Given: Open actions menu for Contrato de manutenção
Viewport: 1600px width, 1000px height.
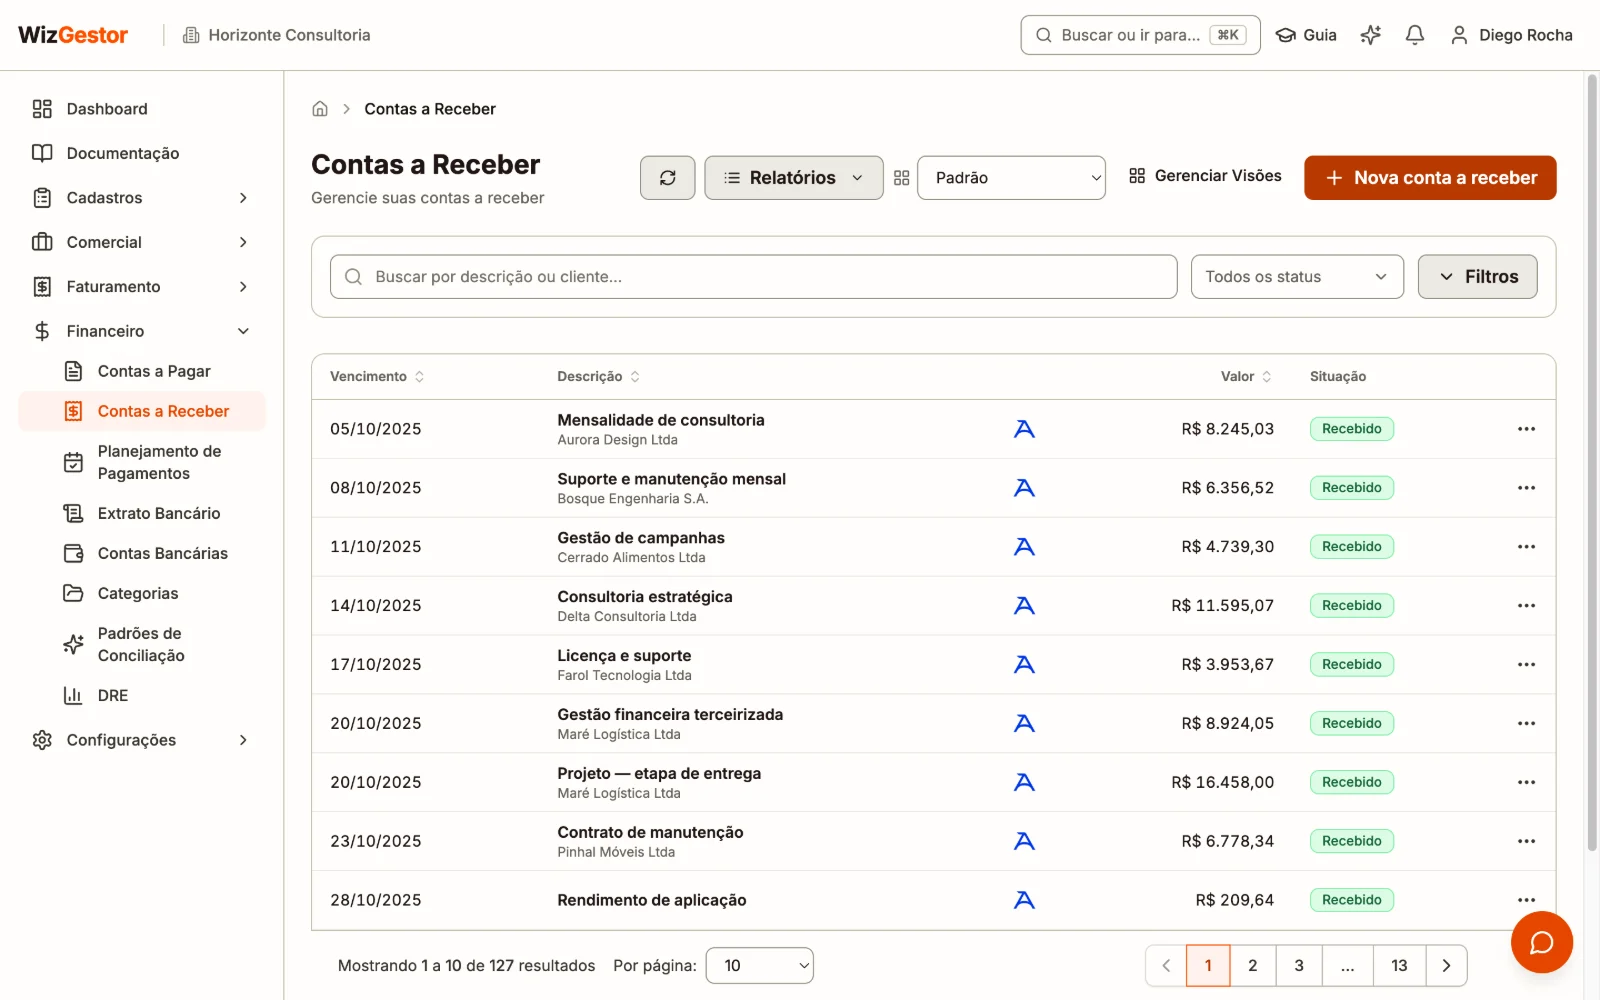Looking at the screenshot, I should [1526, 841].
